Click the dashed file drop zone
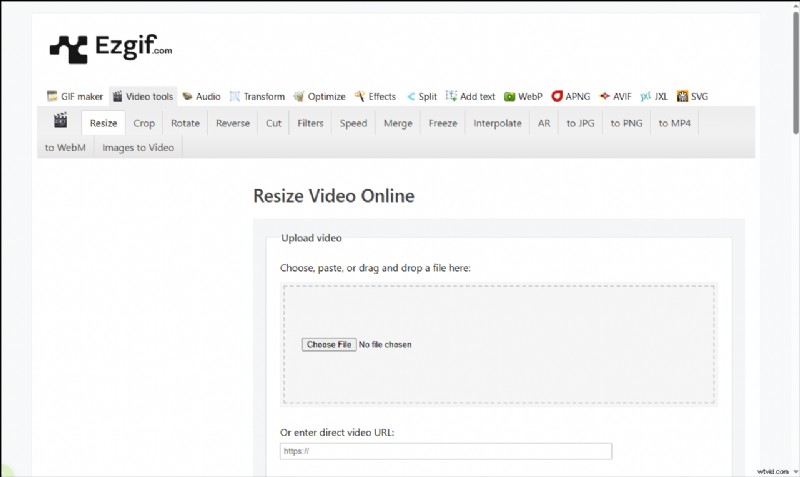 (x=499, y=344)
